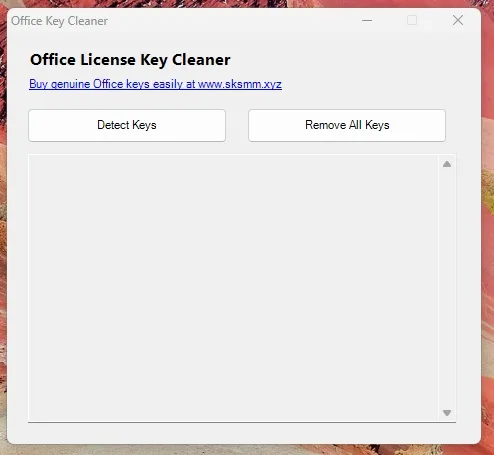This screenshot has height=455, width=494.
Task: Click the Detect Keys button
Action: (x=127, y=125)
